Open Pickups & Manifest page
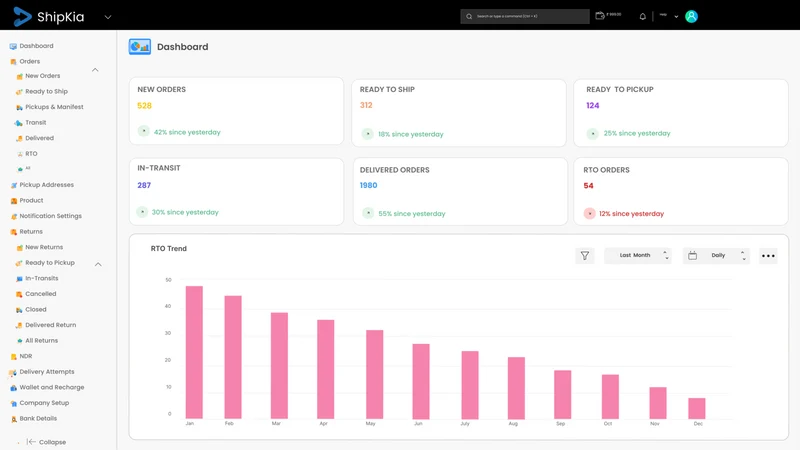Screen dimensions: 800x450 pyautogui.click(x=54, y=107)
